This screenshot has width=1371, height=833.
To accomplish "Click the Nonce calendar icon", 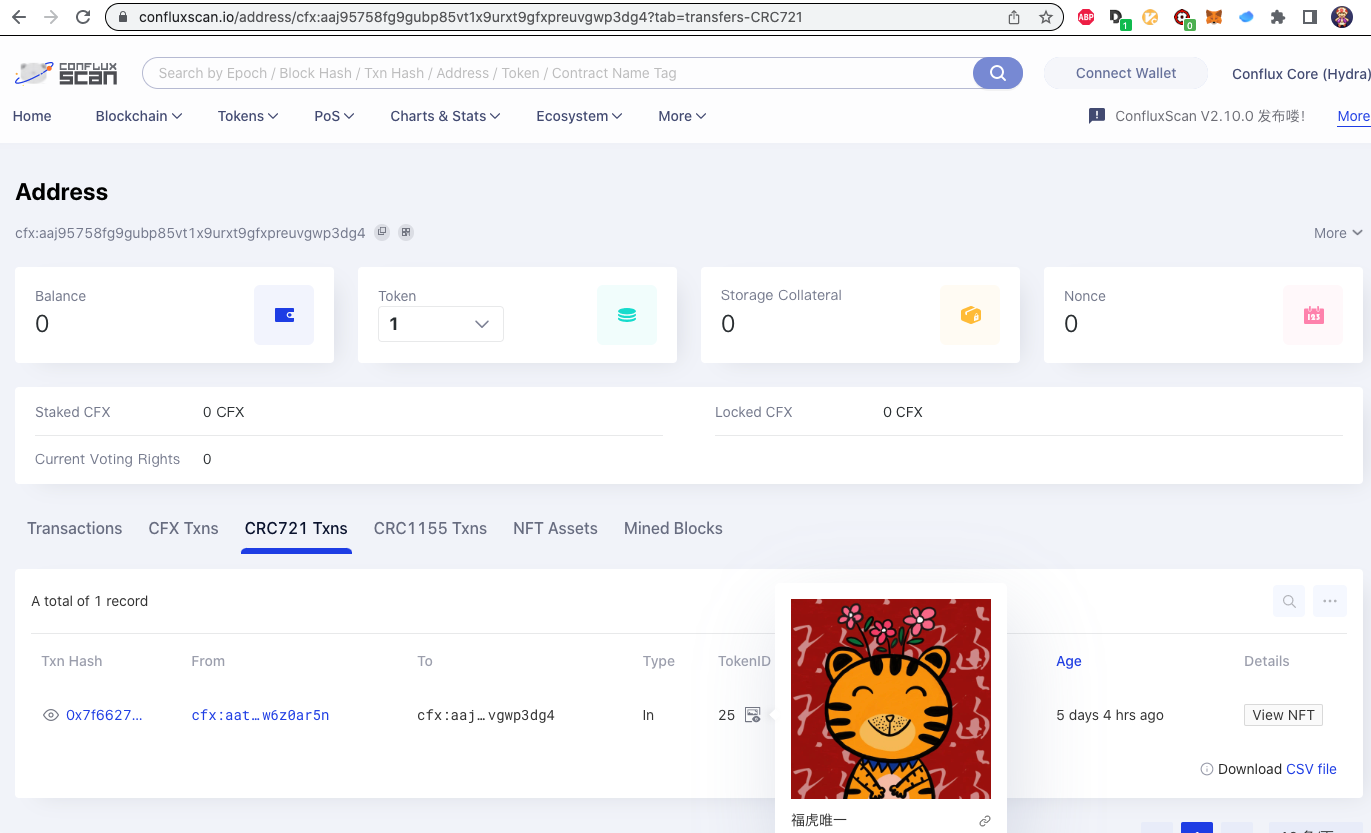I will (1313, 315).
